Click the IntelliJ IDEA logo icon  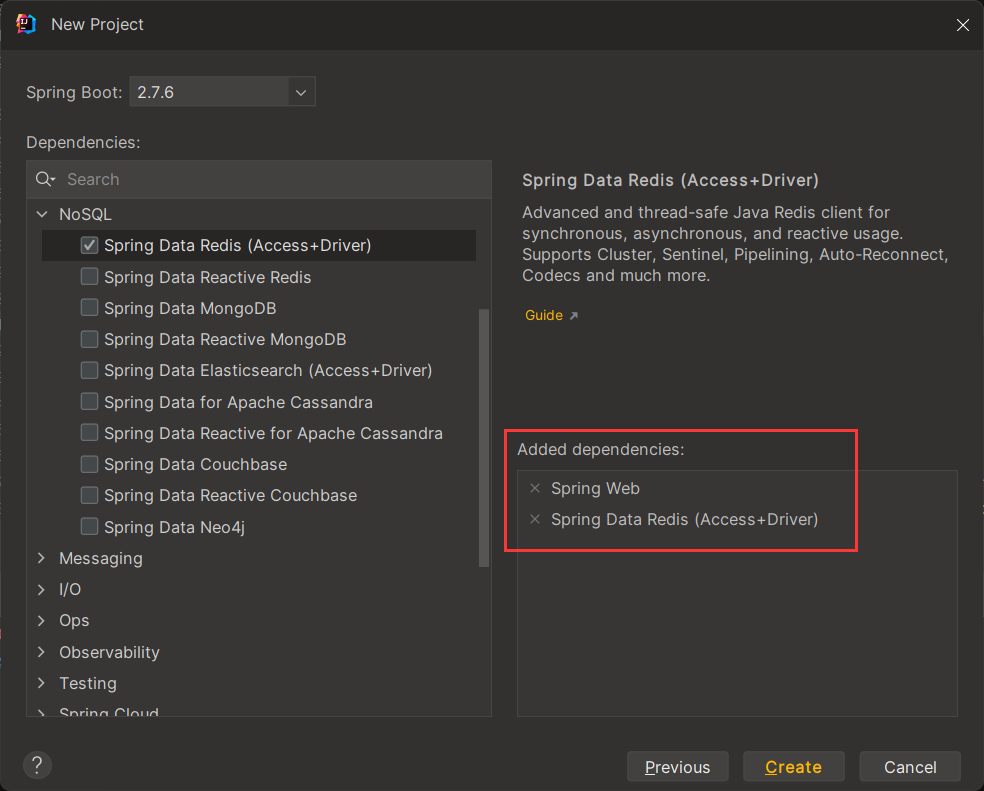[26, 24]
